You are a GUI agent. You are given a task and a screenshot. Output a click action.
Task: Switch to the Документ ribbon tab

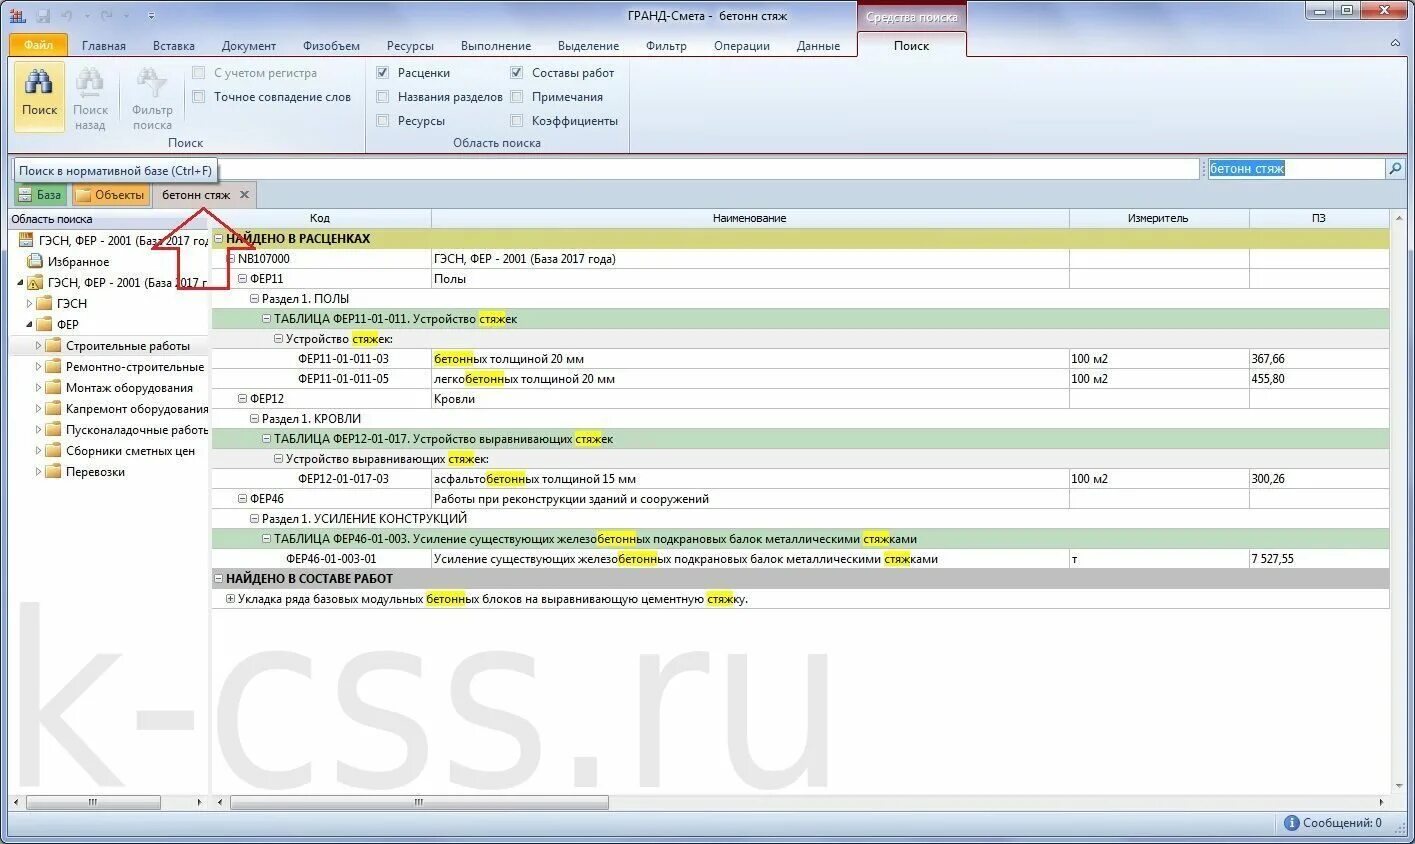(249, 46)
